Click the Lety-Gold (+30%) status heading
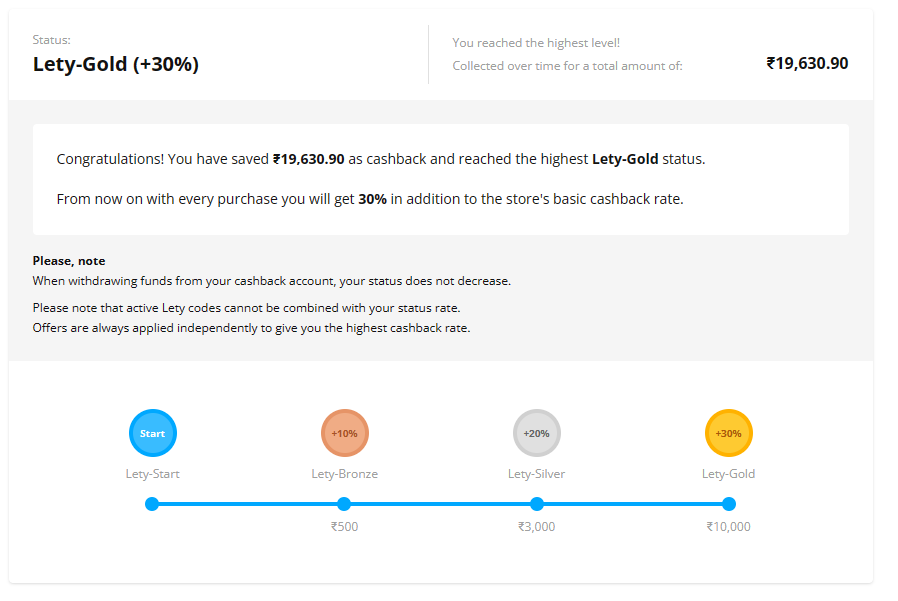 coord(116,64)
